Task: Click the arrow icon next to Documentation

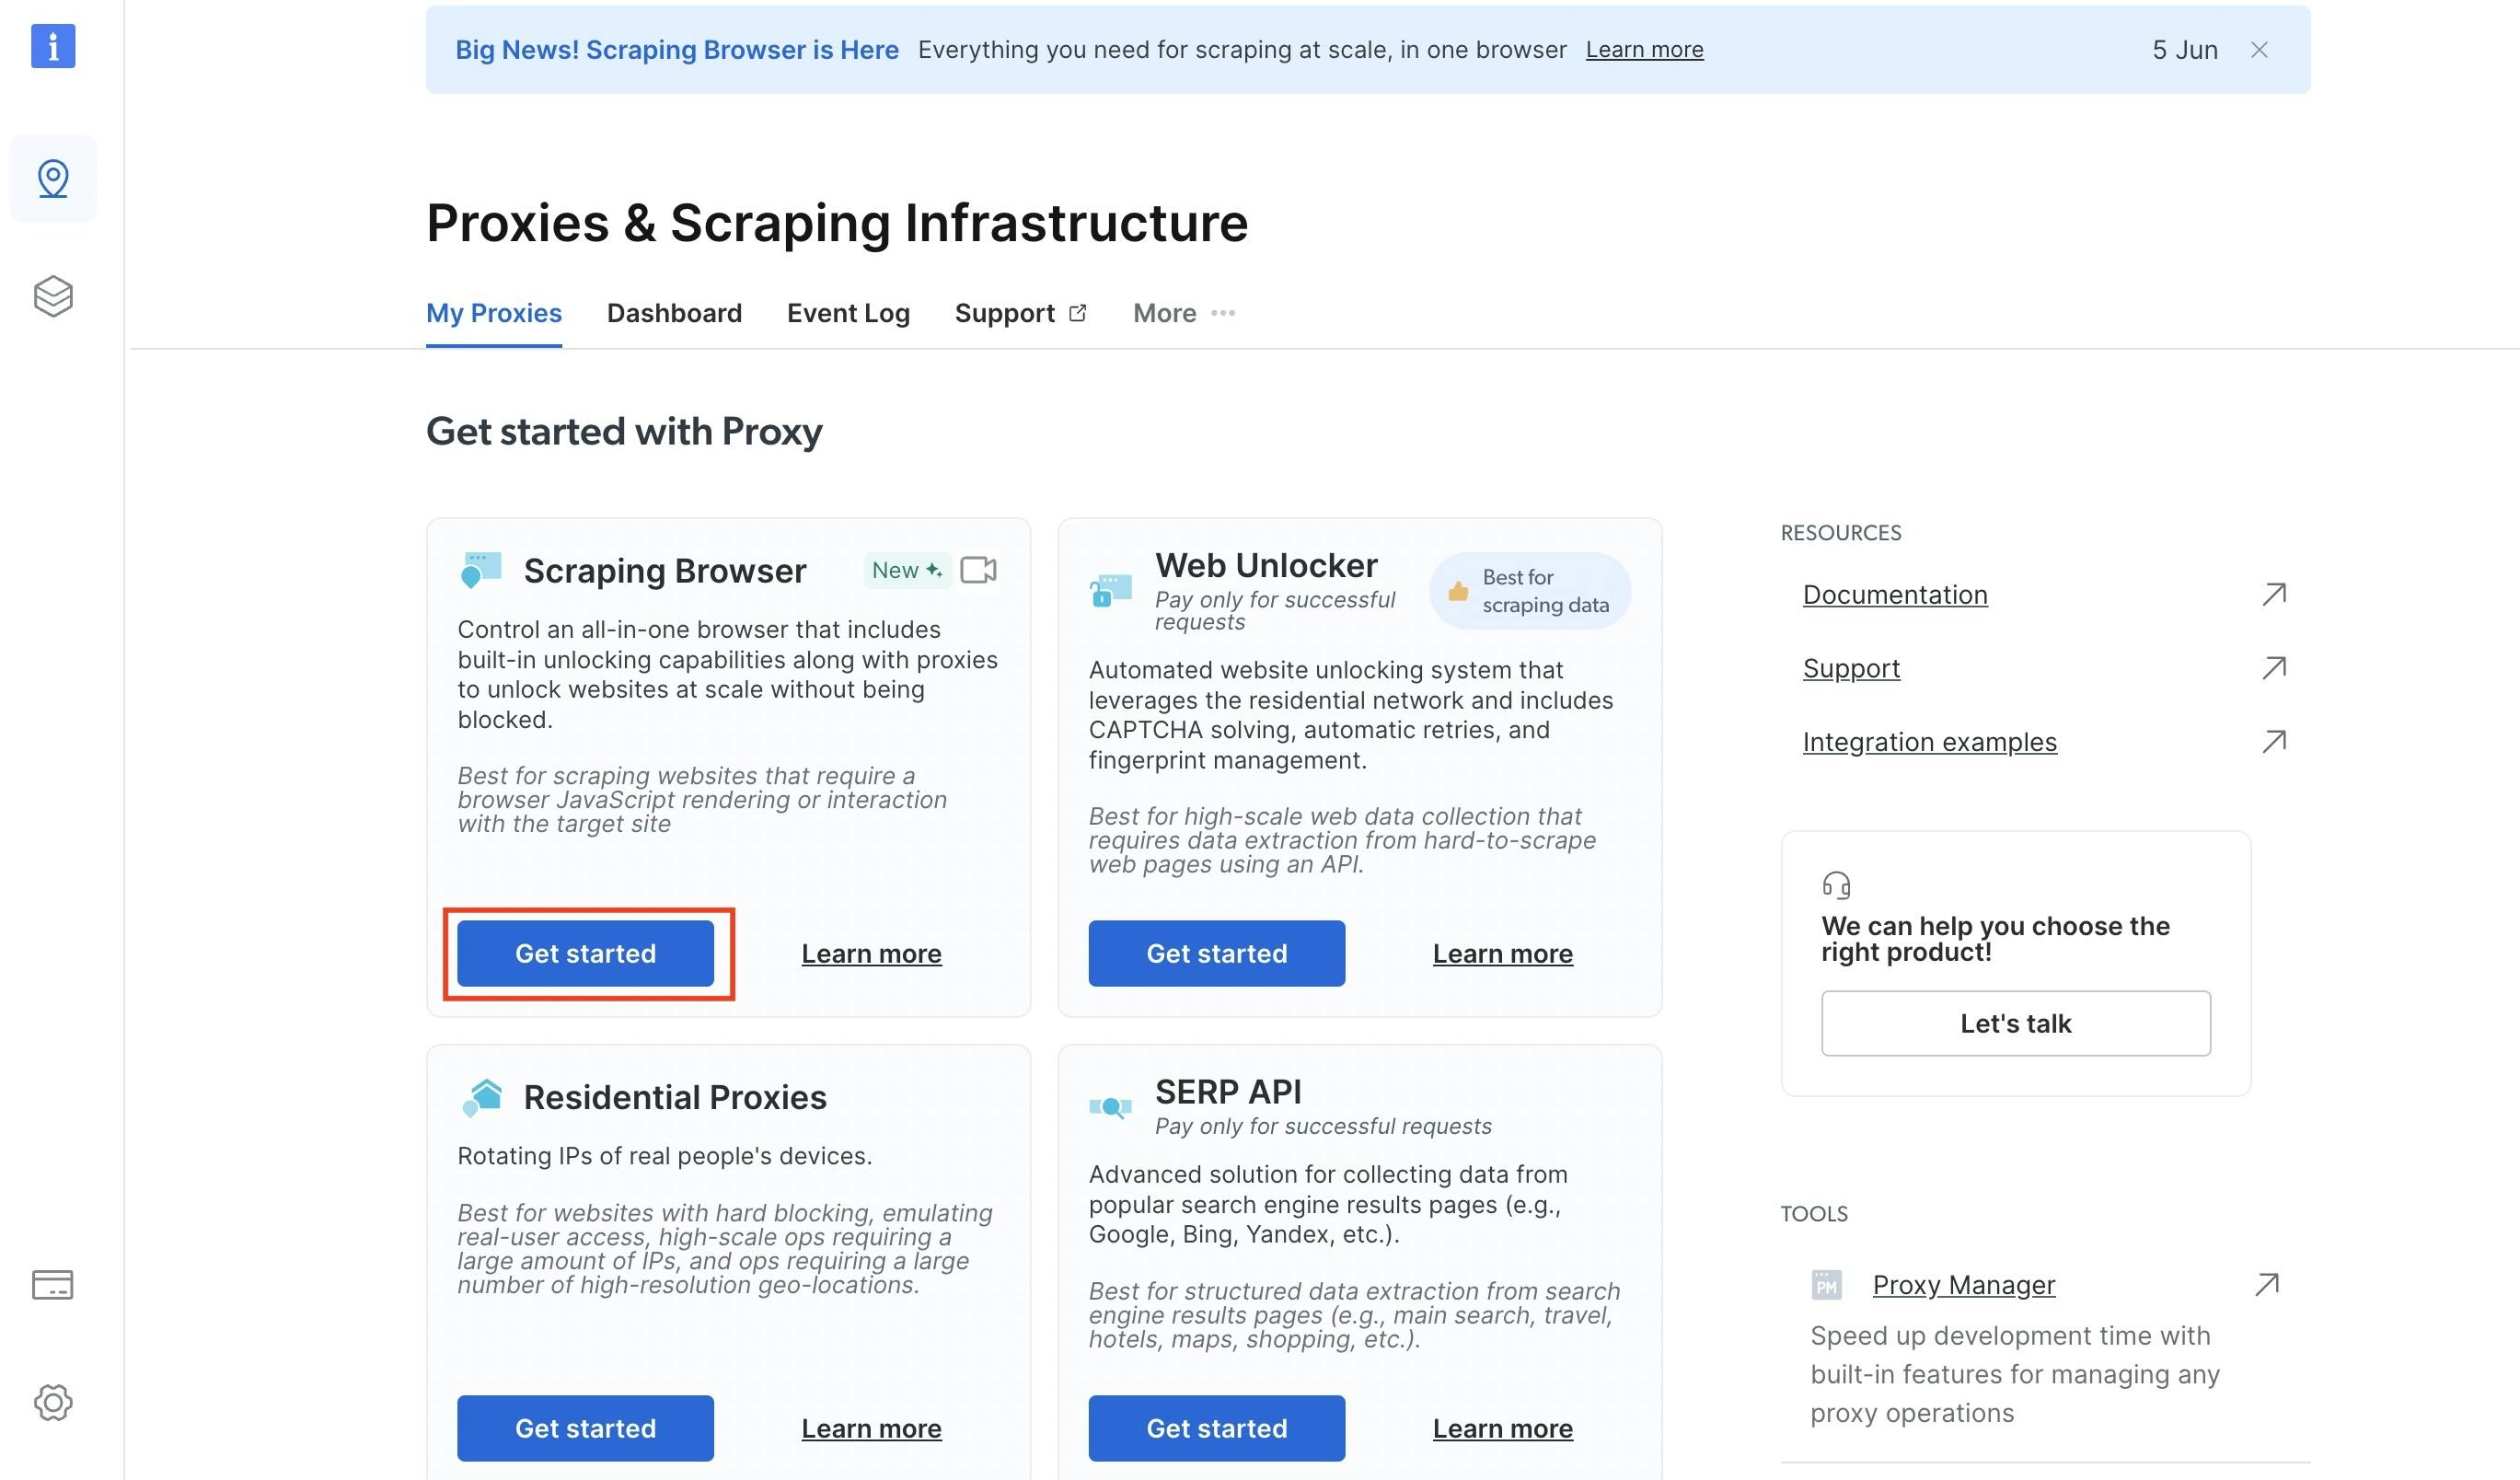Action: click(x=2274, y=595)
